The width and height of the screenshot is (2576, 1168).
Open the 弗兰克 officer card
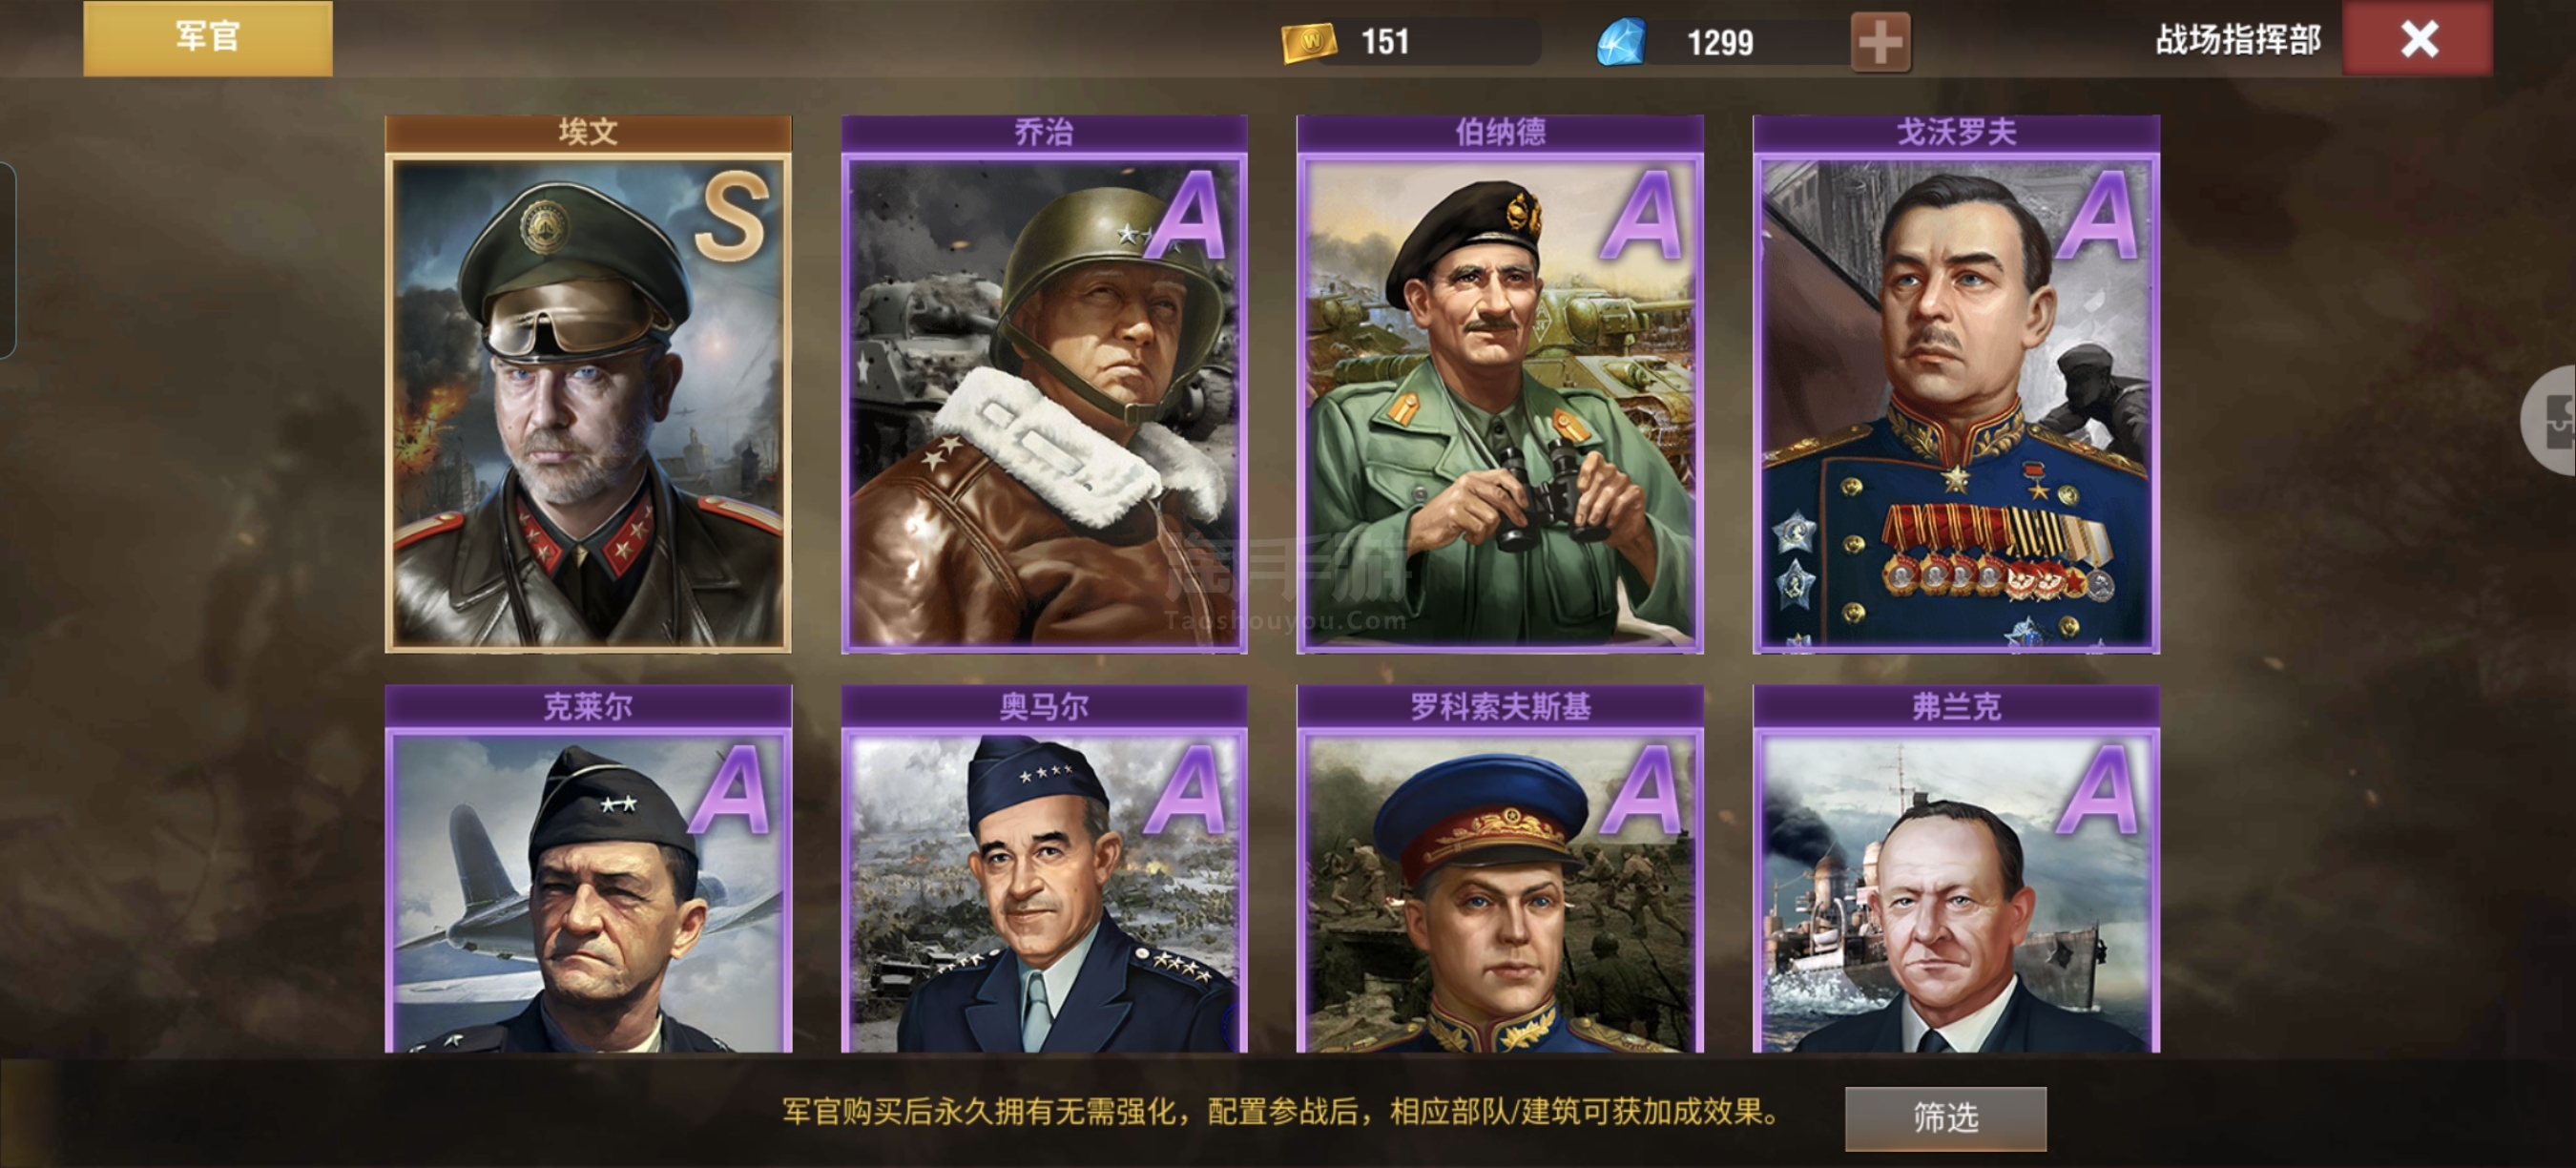click(1956, 869)
